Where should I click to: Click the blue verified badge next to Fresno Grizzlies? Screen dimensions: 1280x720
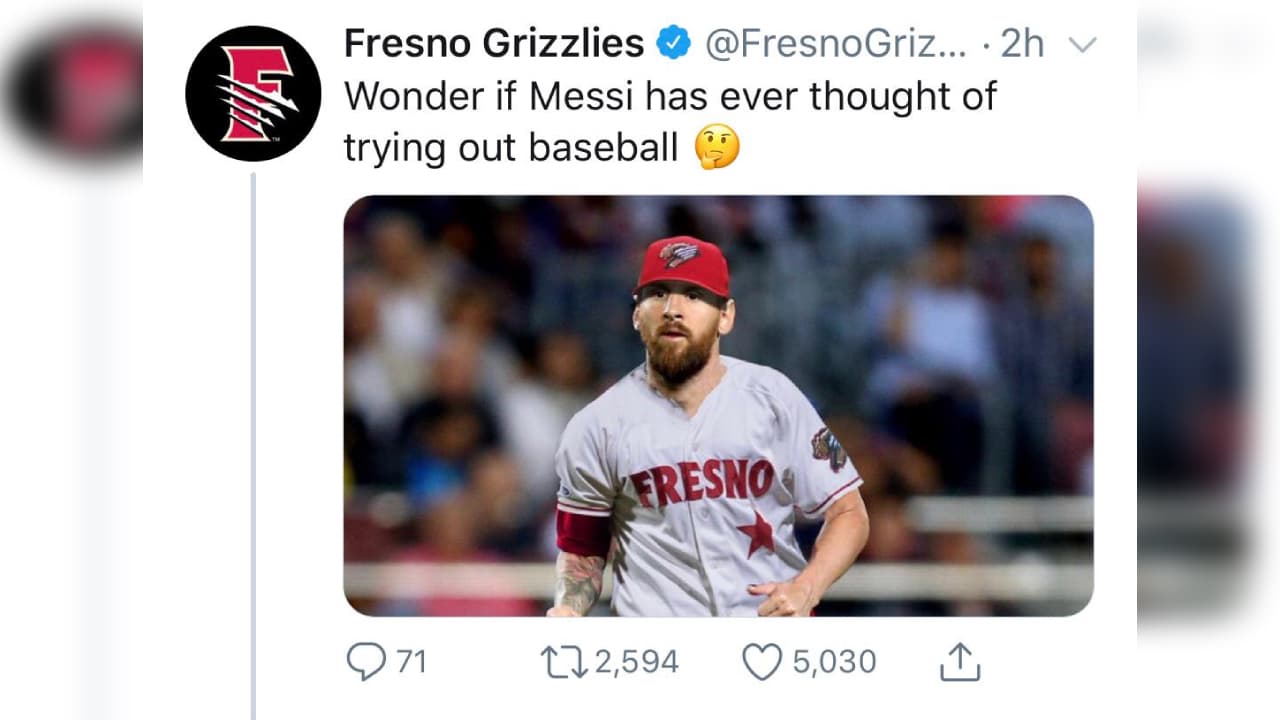[670, 43]
